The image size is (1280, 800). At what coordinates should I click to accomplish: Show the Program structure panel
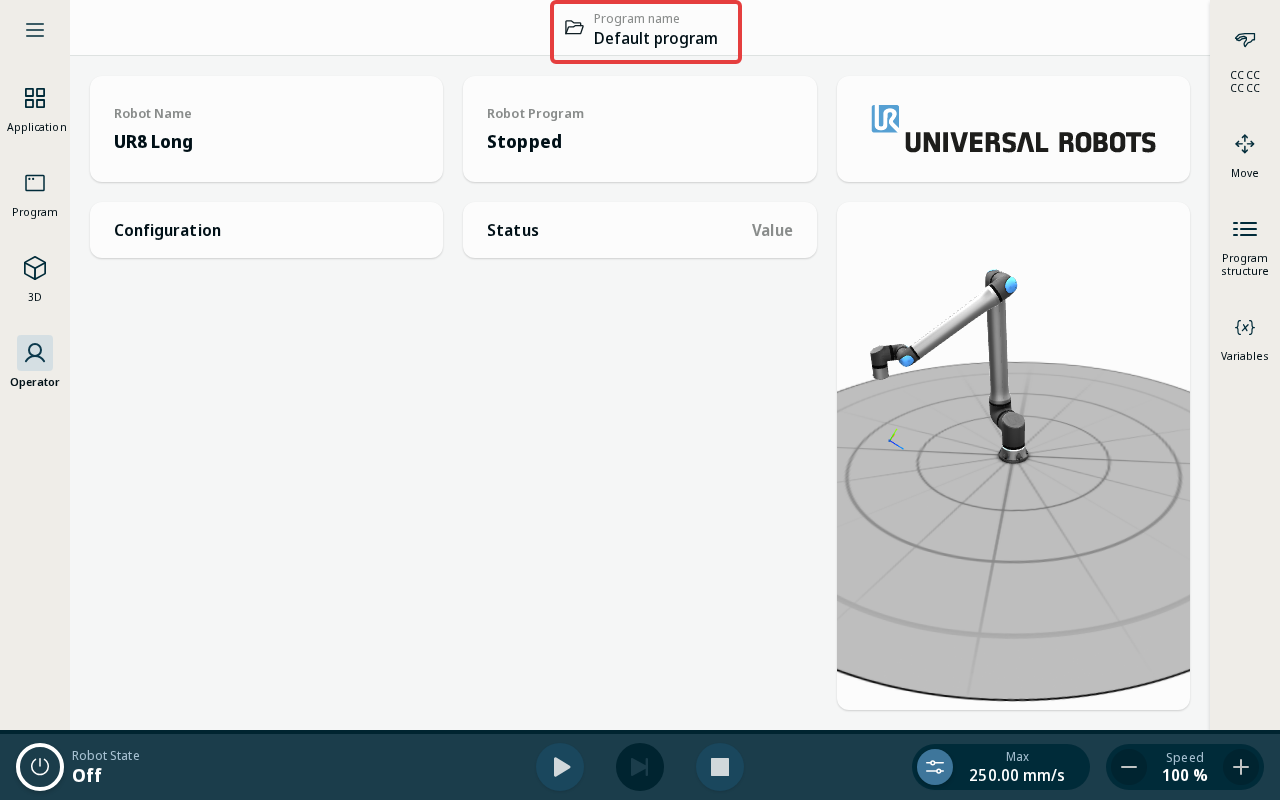[x=1245, y=247]
